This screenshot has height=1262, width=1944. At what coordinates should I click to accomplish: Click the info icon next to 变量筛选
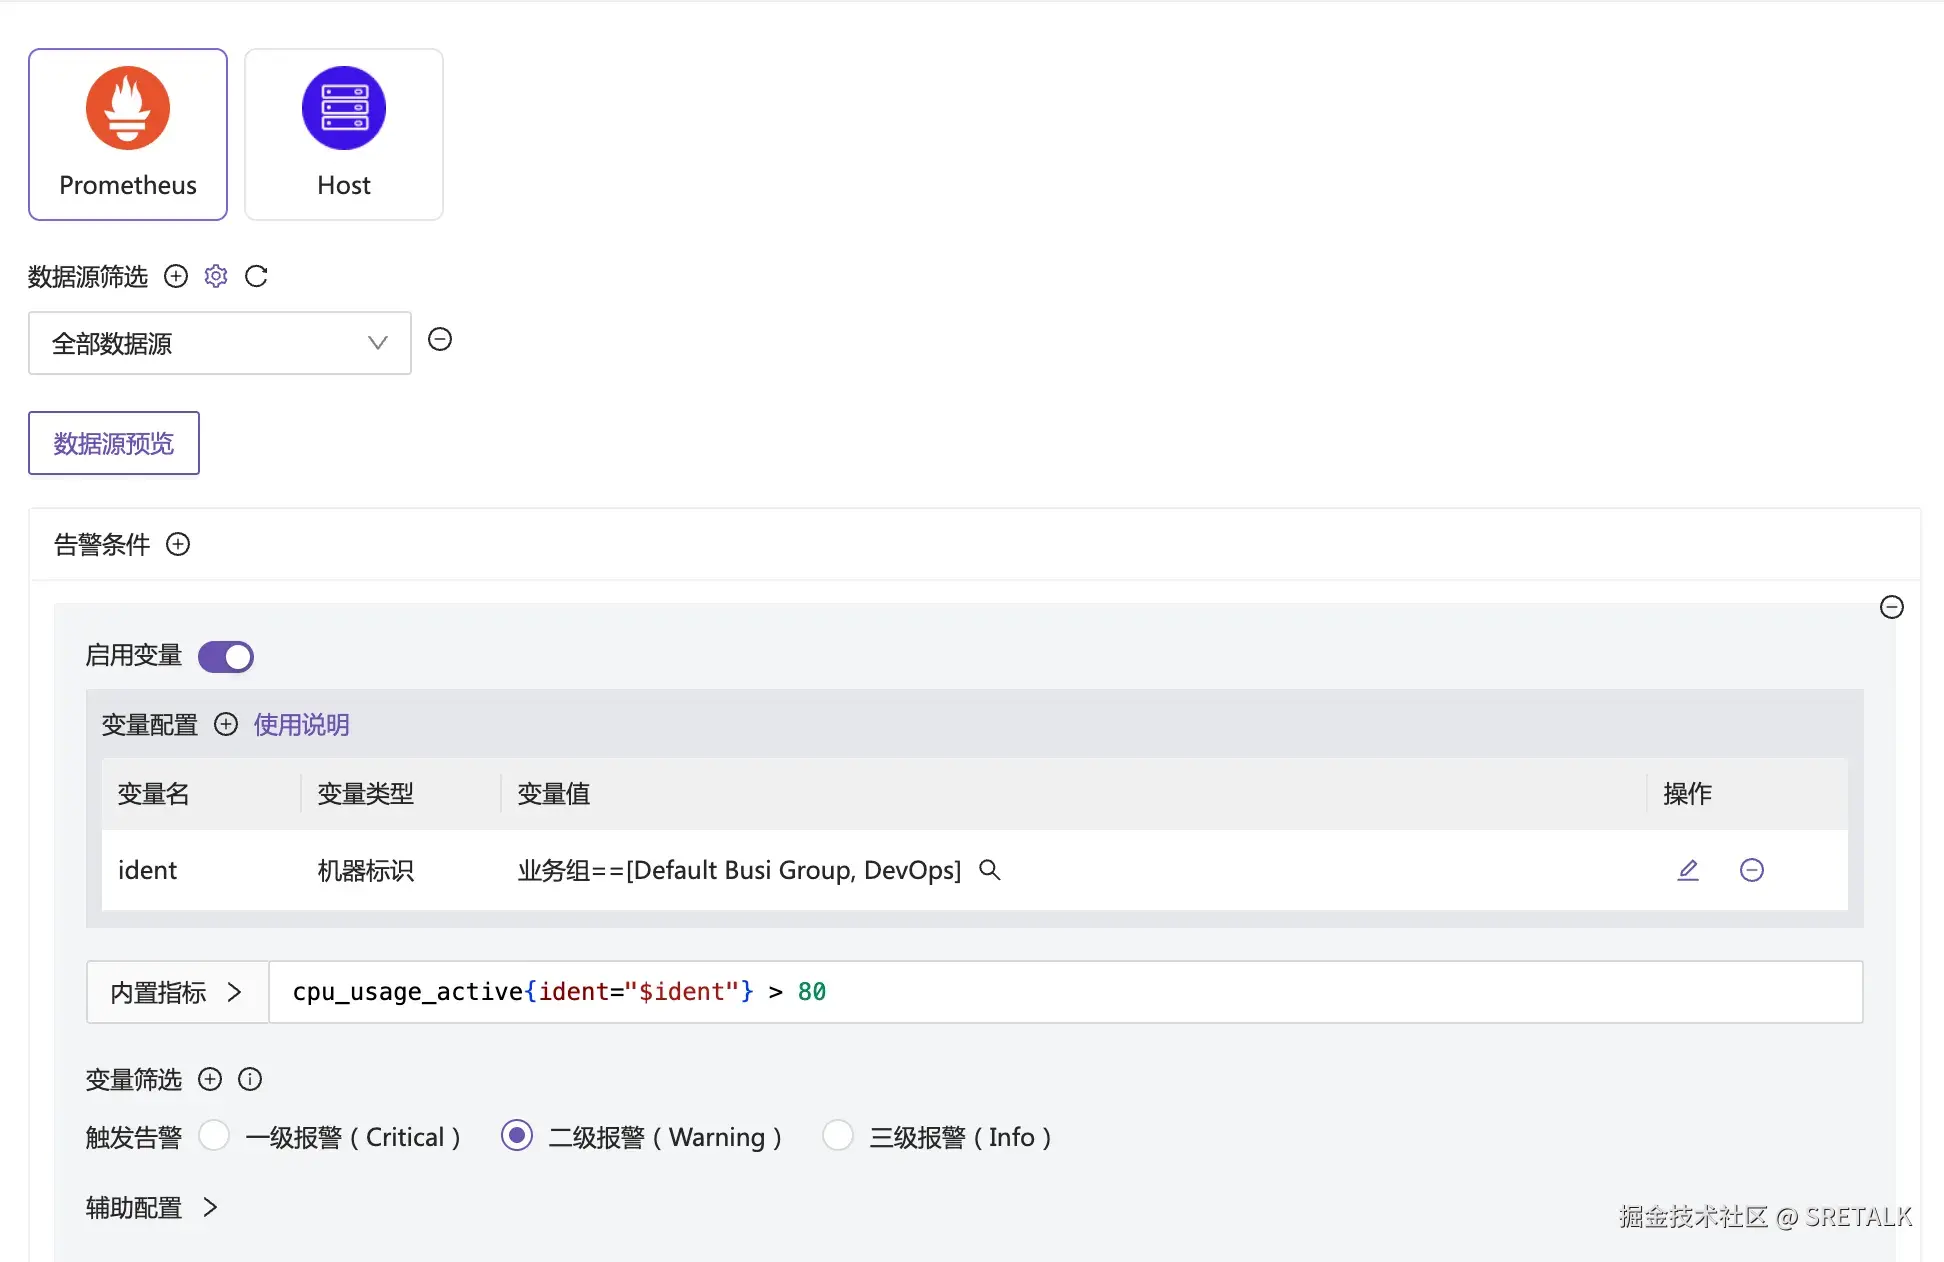(250, 1079)
